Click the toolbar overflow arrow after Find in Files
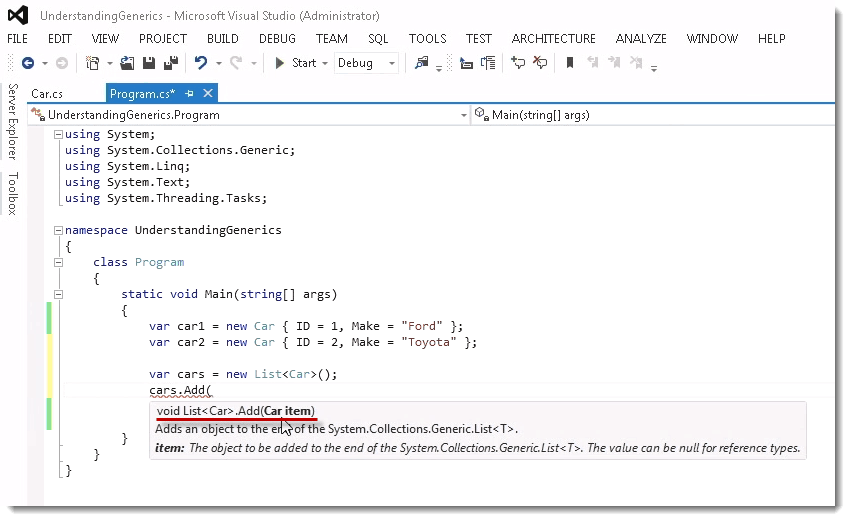Image resolution: width=850 pixels, height=521 pixels. (x=439, y=67)
